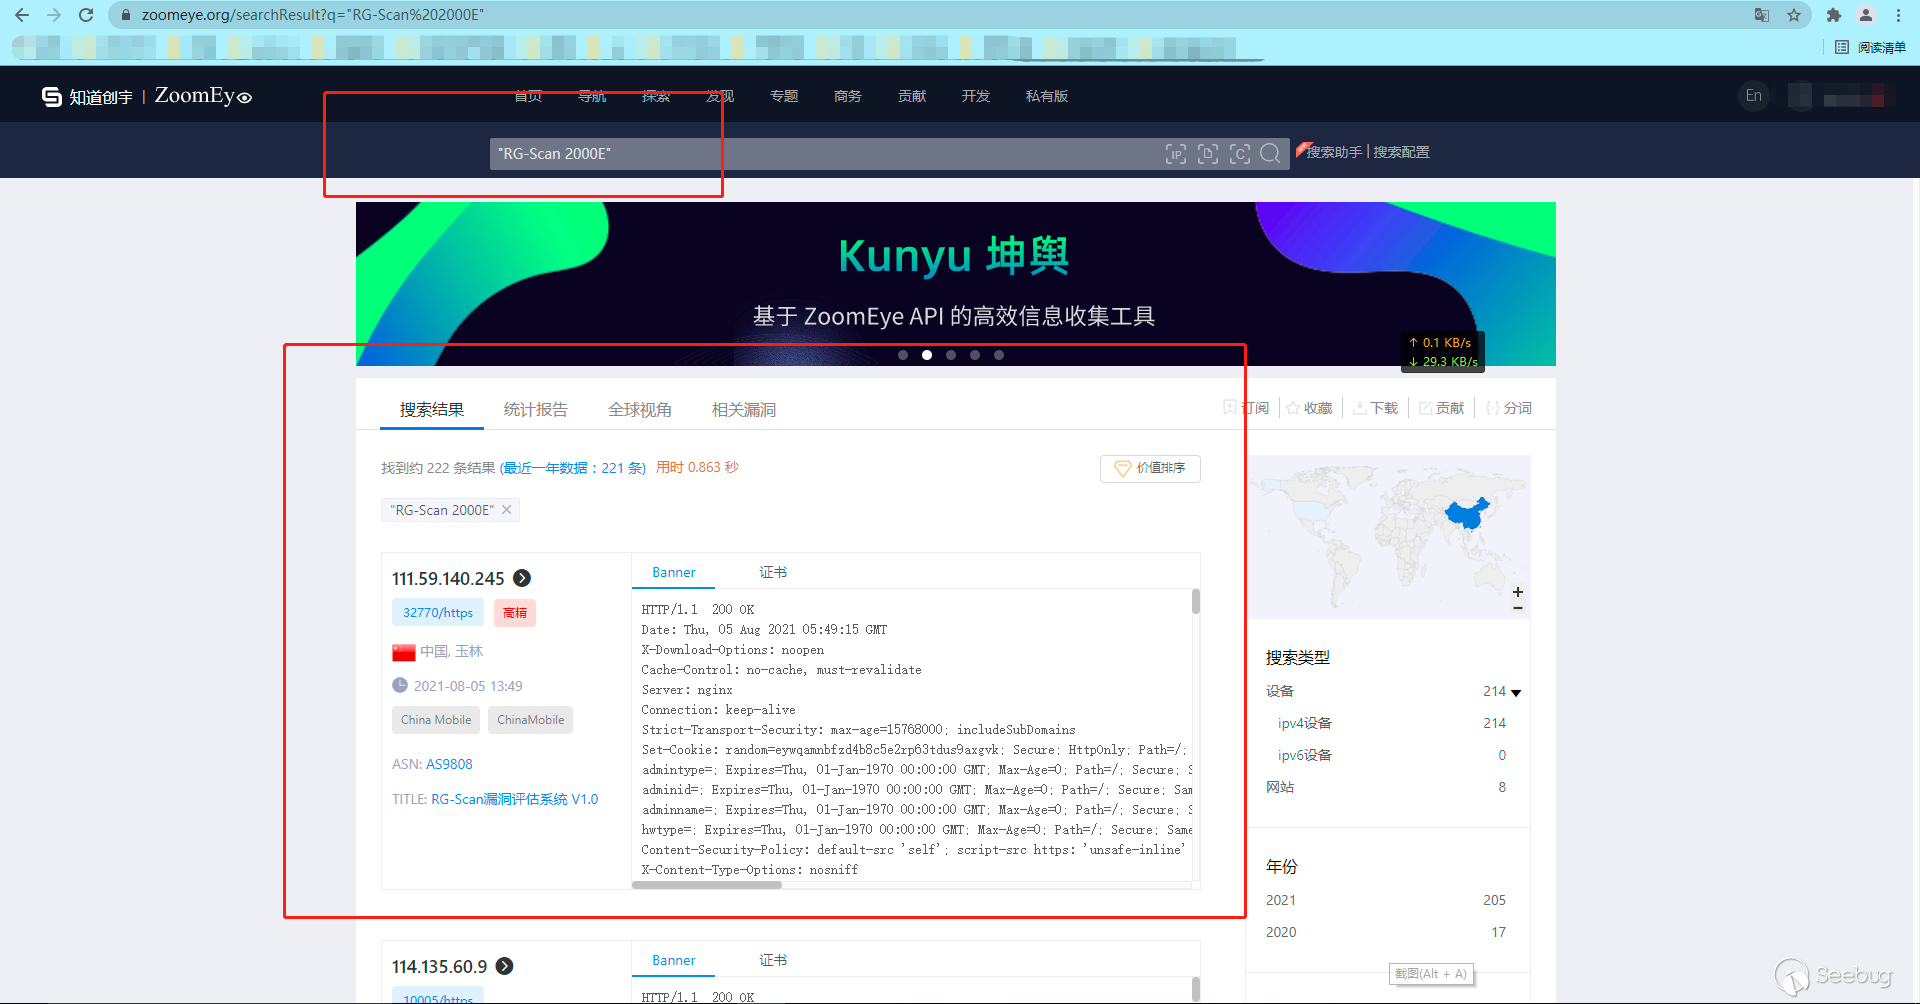Open 贡献 in the top navigation
Image resolution: width=1920 pixels, height=1004 pixels.
pyautogui.click(x=912, y=96)
